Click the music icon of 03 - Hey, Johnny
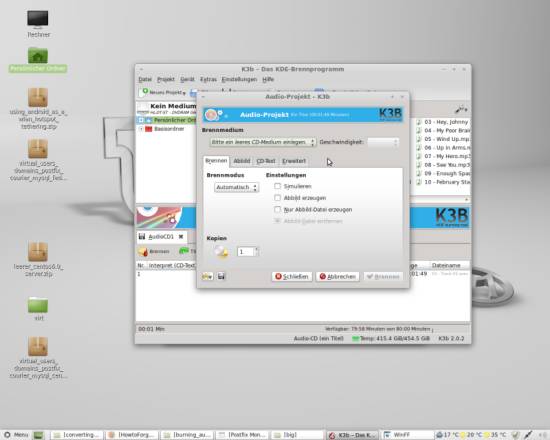 [x=418, y=122]
